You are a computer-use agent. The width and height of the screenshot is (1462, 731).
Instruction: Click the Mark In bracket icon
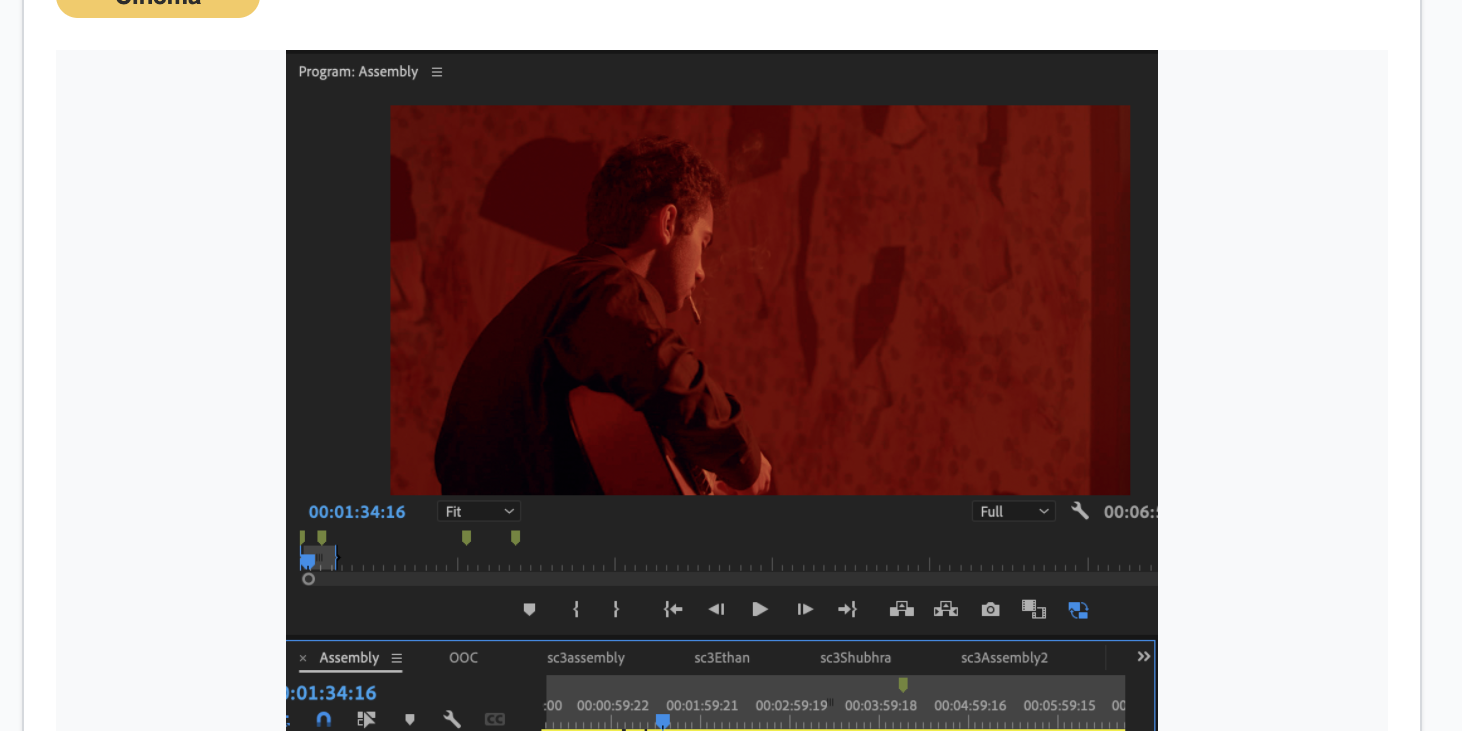point(575,609)
